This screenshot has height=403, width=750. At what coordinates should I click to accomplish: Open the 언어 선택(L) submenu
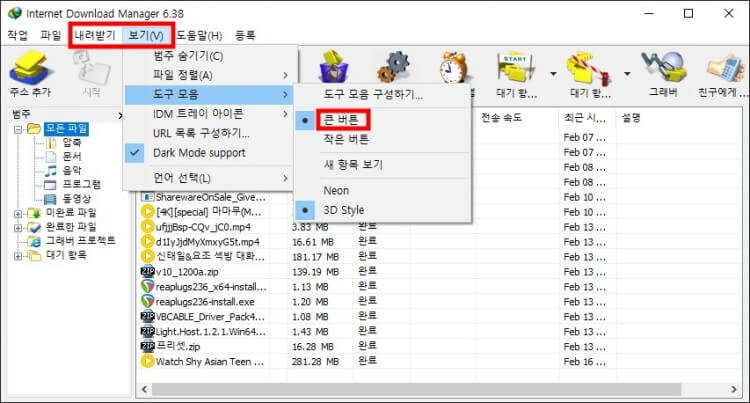(x=209, y=178)
